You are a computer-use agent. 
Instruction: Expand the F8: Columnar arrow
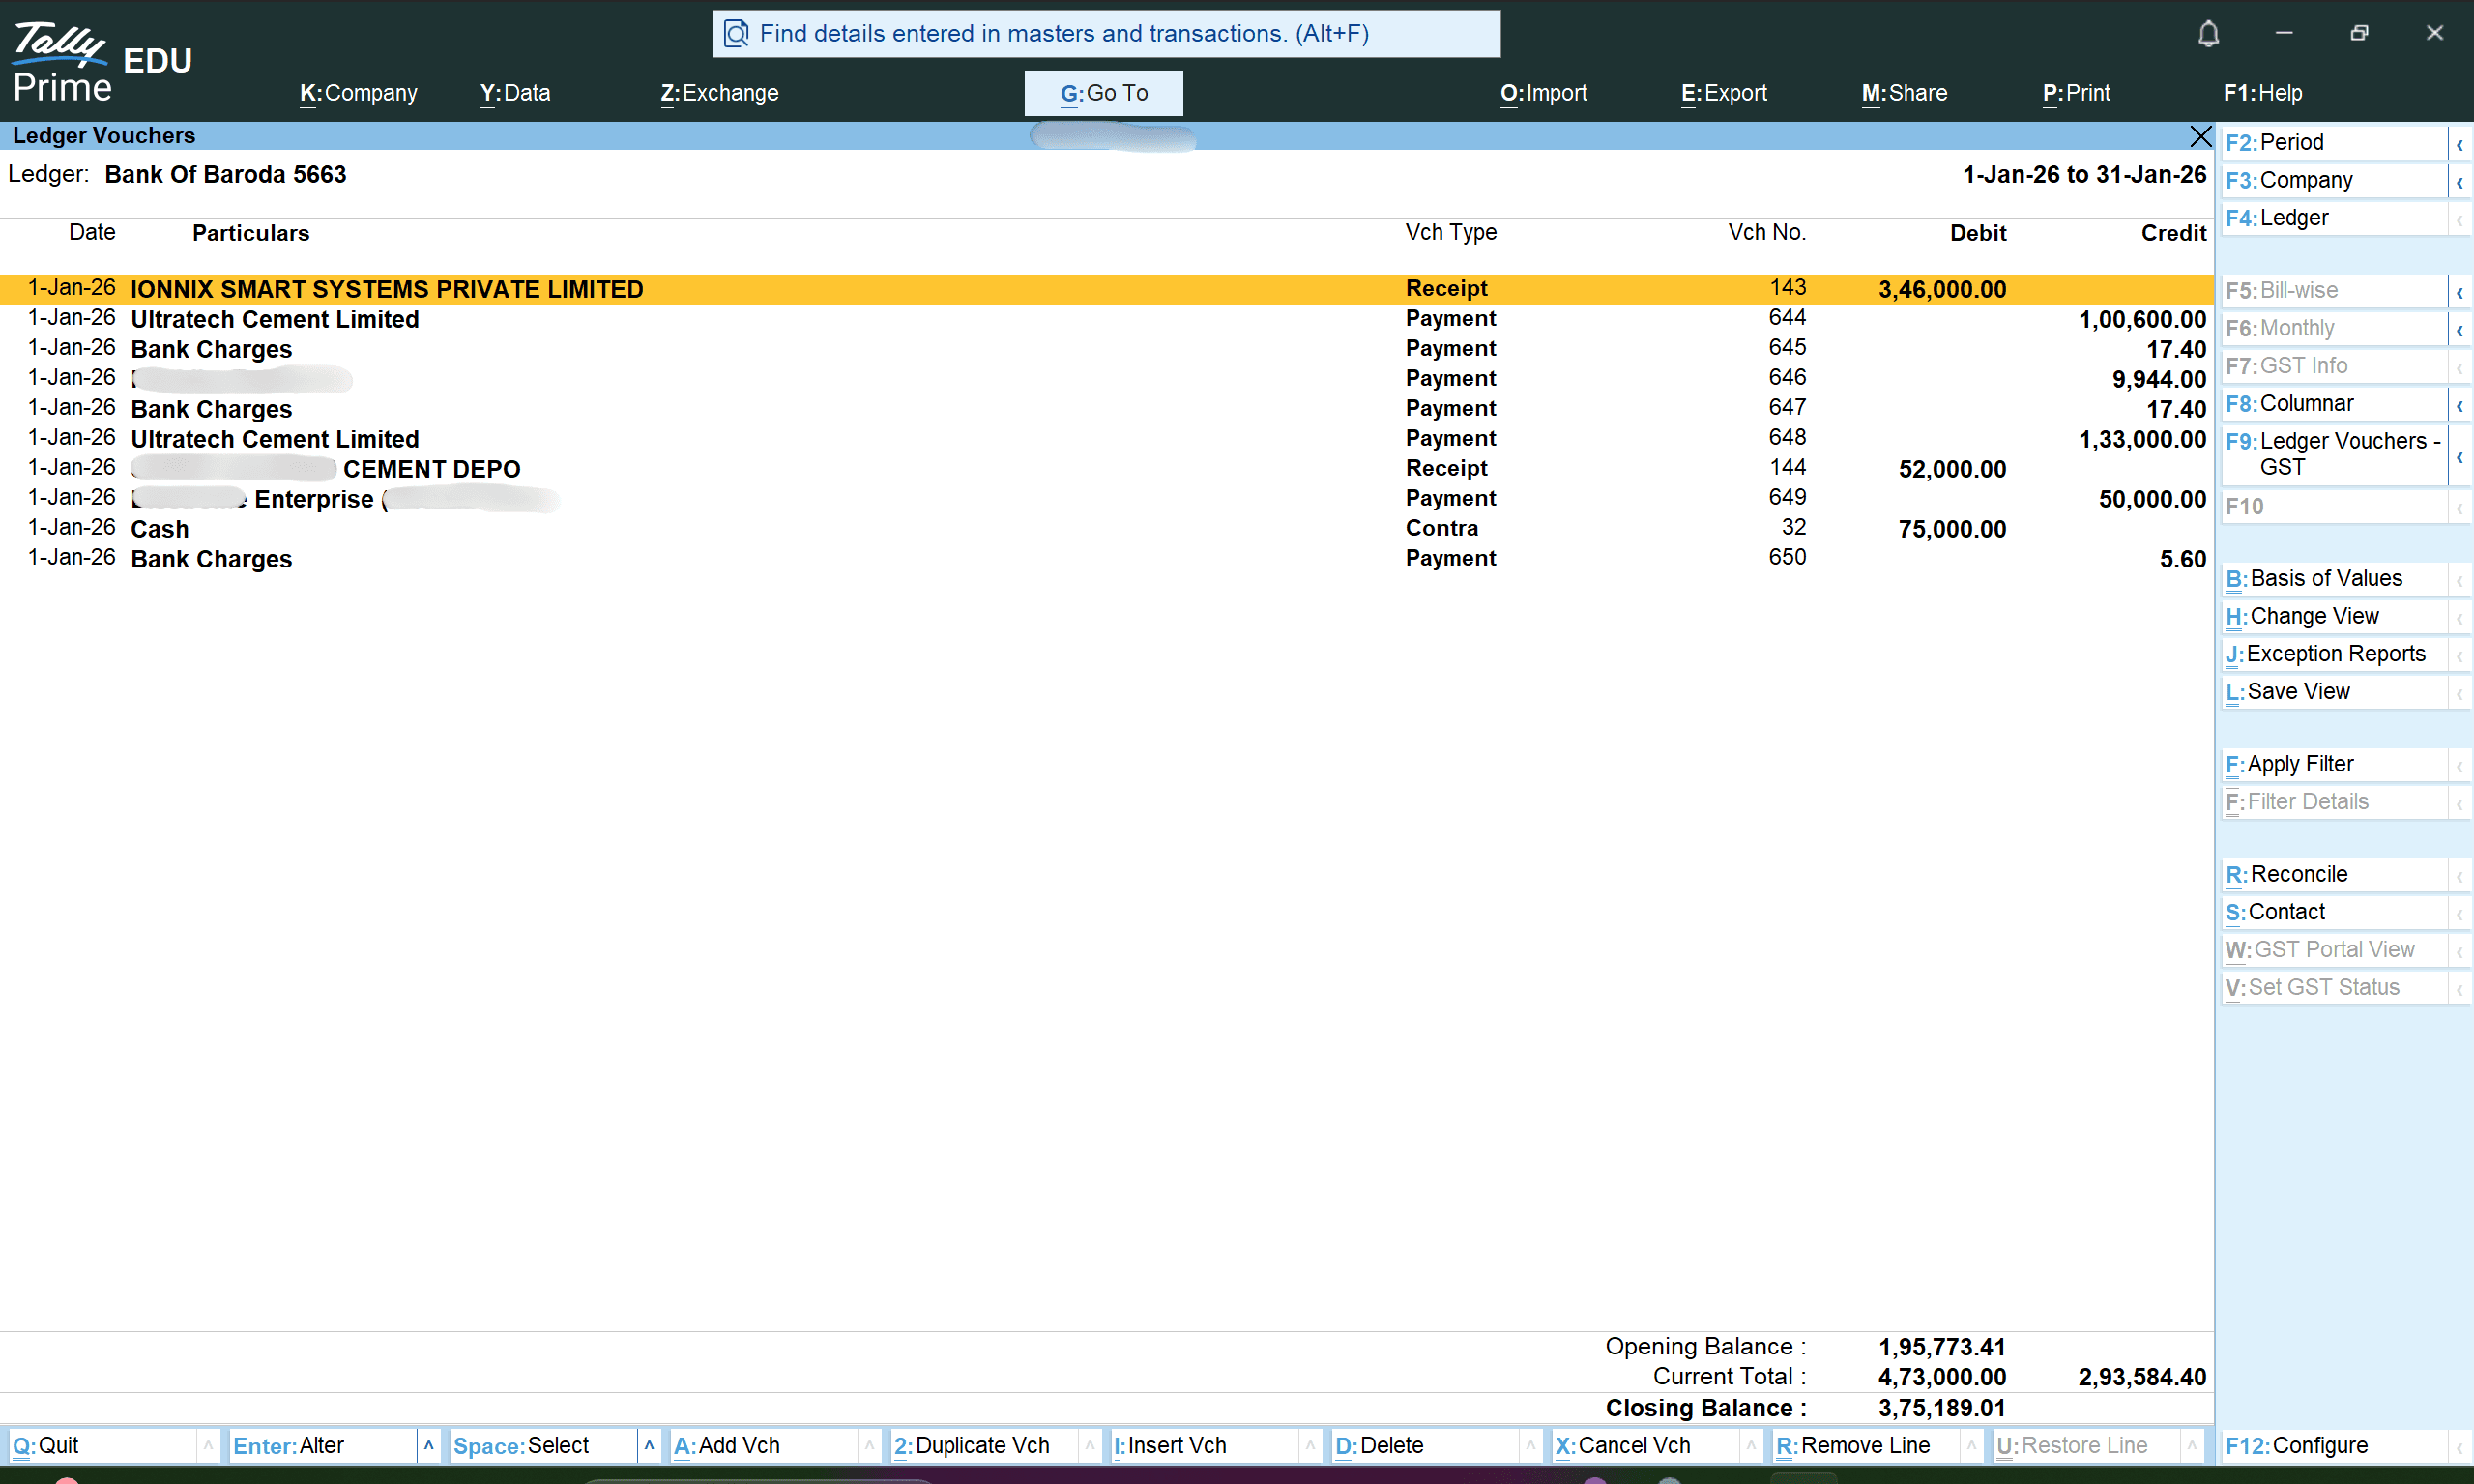coord(2459,404)
